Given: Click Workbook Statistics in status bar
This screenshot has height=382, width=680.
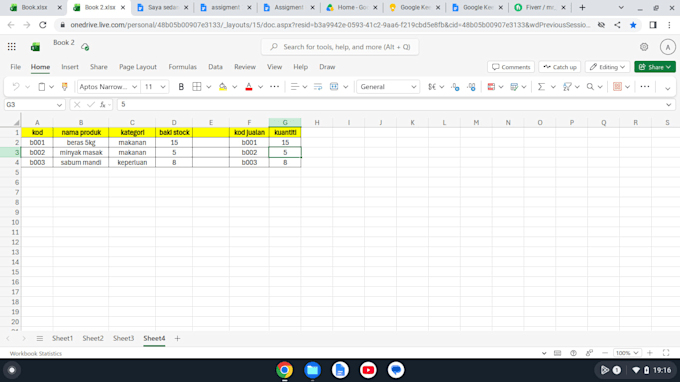Looking at the screenshot, I should pos(36,353).
